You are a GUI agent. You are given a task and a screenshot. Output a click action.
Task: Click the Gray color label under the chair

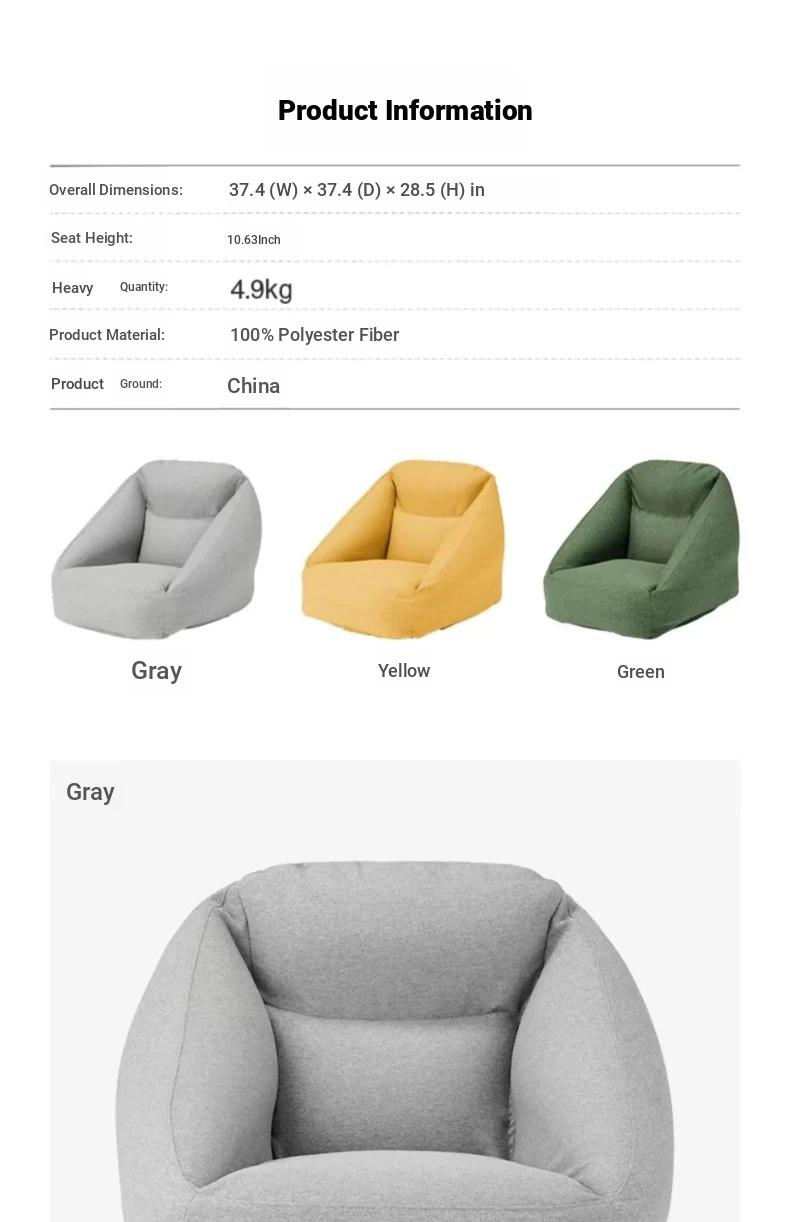156,671
